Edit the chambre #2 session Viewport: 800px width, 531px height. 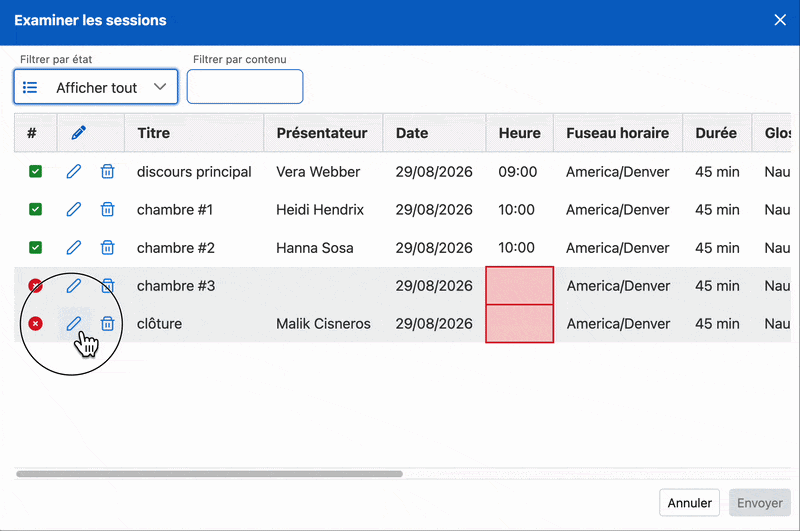tap(73, 247)
